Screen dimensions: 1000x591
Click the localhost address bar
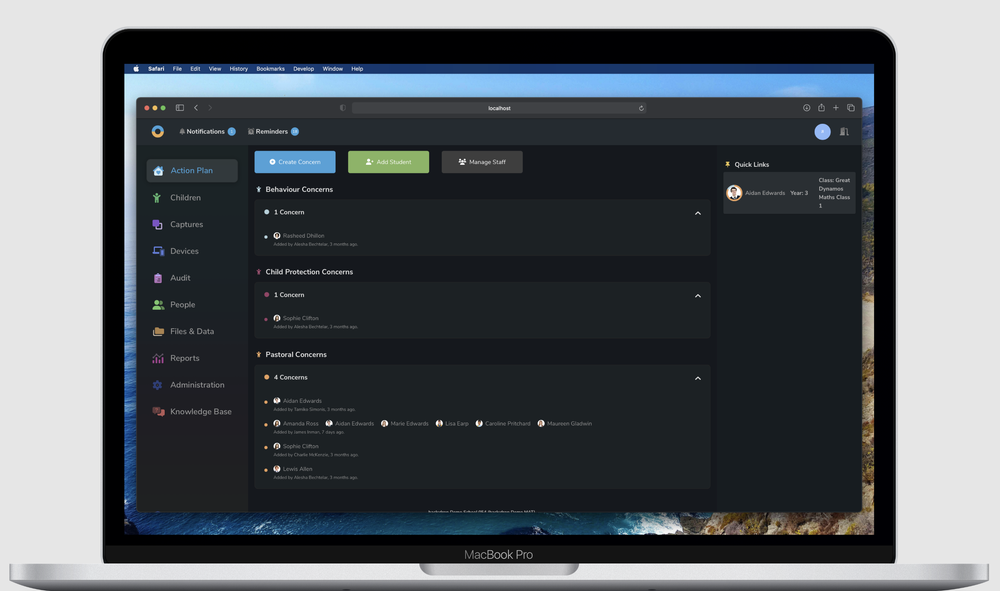point(499,108)
